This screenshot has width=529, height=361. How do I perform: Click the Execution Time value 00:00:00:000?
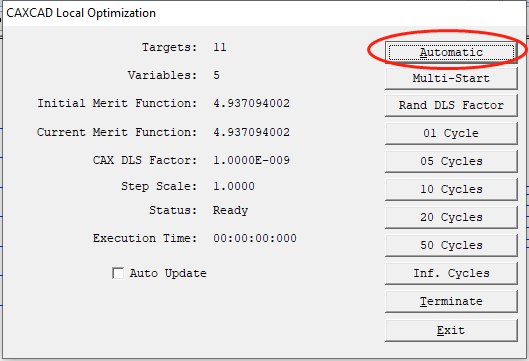[x=255, y=238]
